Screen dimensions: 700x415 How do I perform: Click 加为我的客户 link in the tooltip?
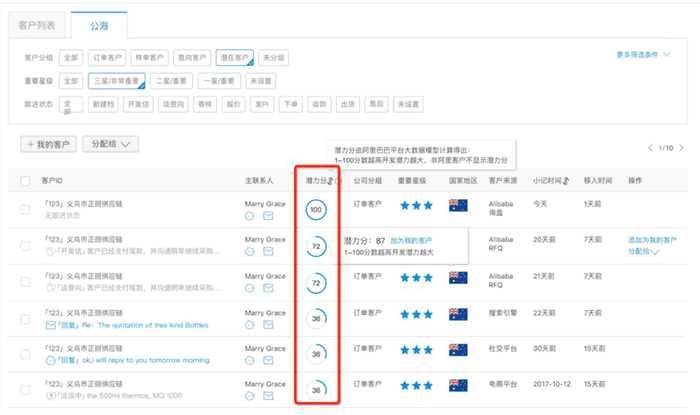pos(411,241)
